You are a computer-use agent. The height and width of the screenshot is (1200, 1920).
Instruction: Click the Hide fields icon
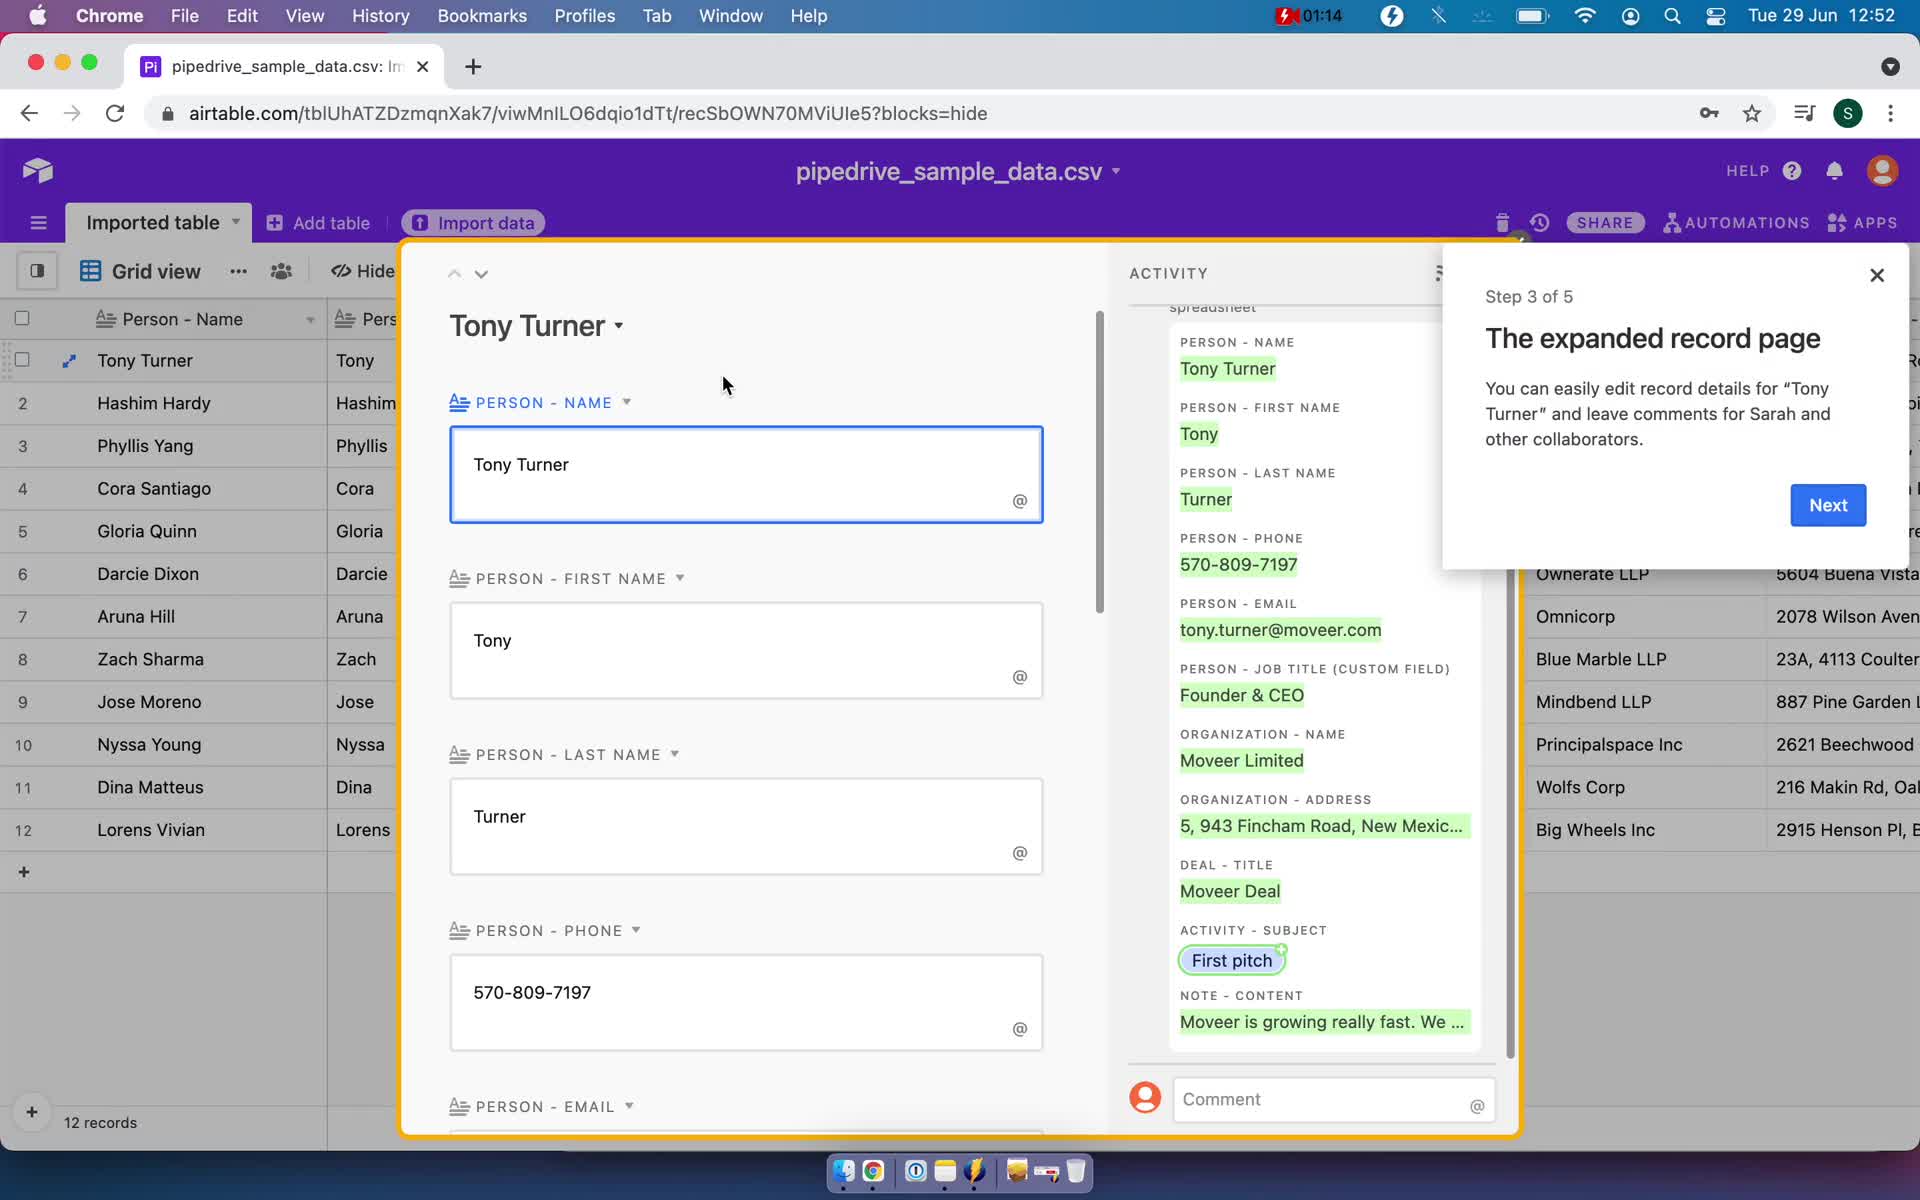pyautogui.click(x=341, y=271)
